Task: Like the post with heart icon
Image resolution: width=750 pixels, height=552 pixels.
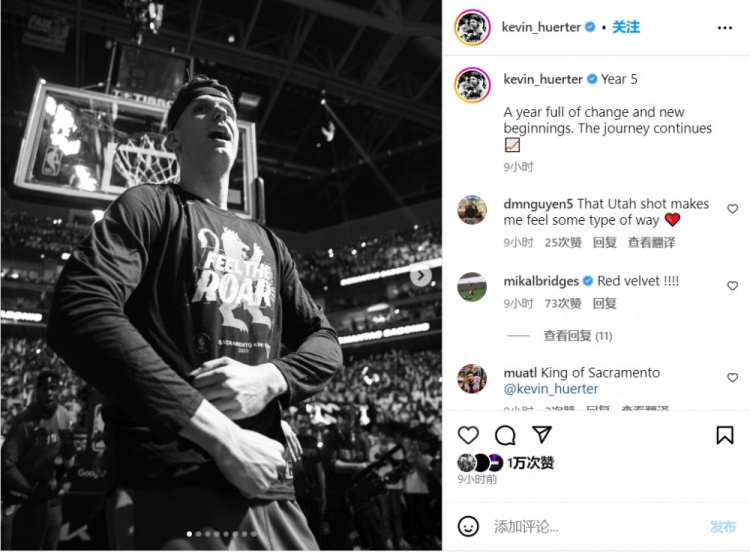Action: (x=468, y=435)
